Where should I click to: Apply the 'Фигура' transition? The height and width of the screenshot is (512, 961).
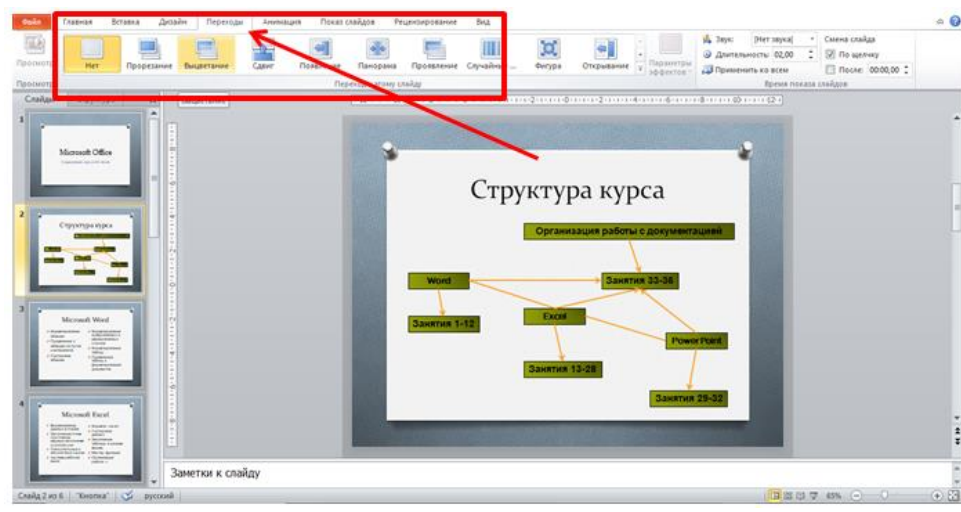coord(548,54)
